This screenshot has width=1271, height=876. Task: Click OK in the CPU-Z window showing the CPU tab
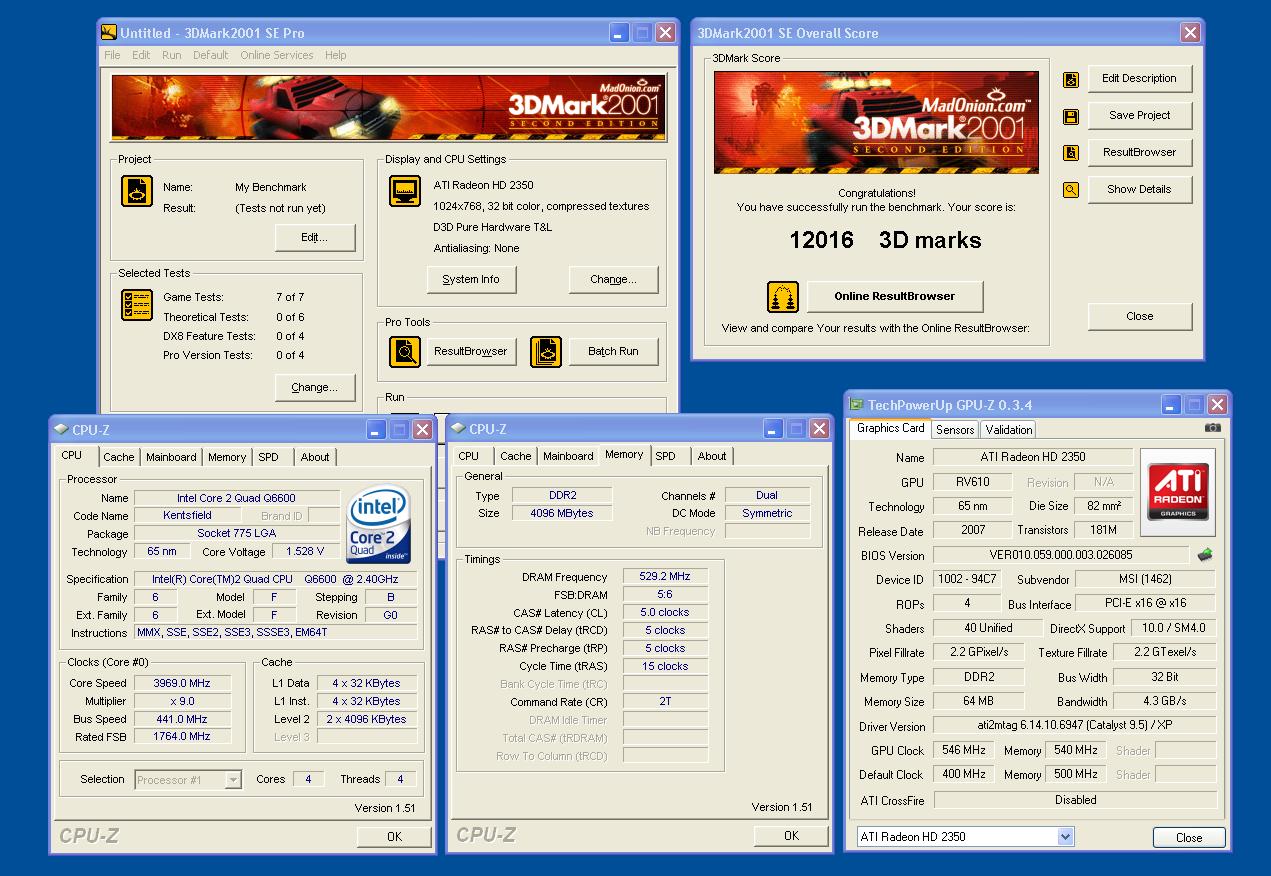(394, 837)
